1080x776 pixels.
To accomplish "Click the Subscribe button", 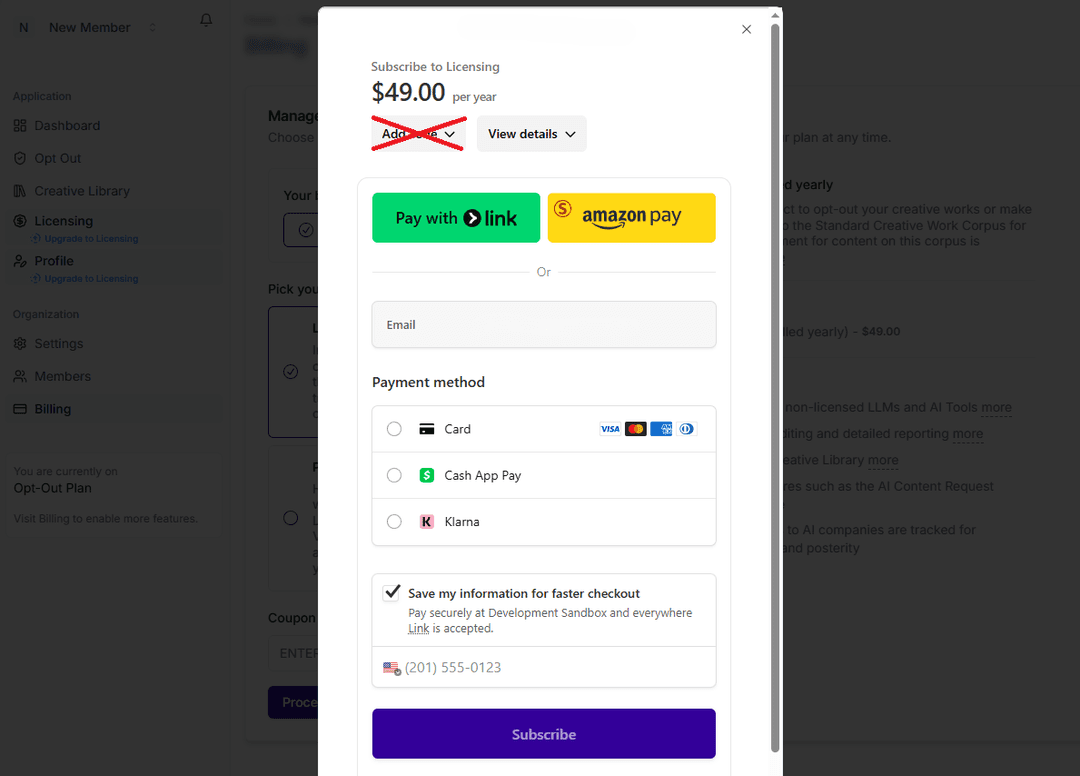I will tap(543, 734).
